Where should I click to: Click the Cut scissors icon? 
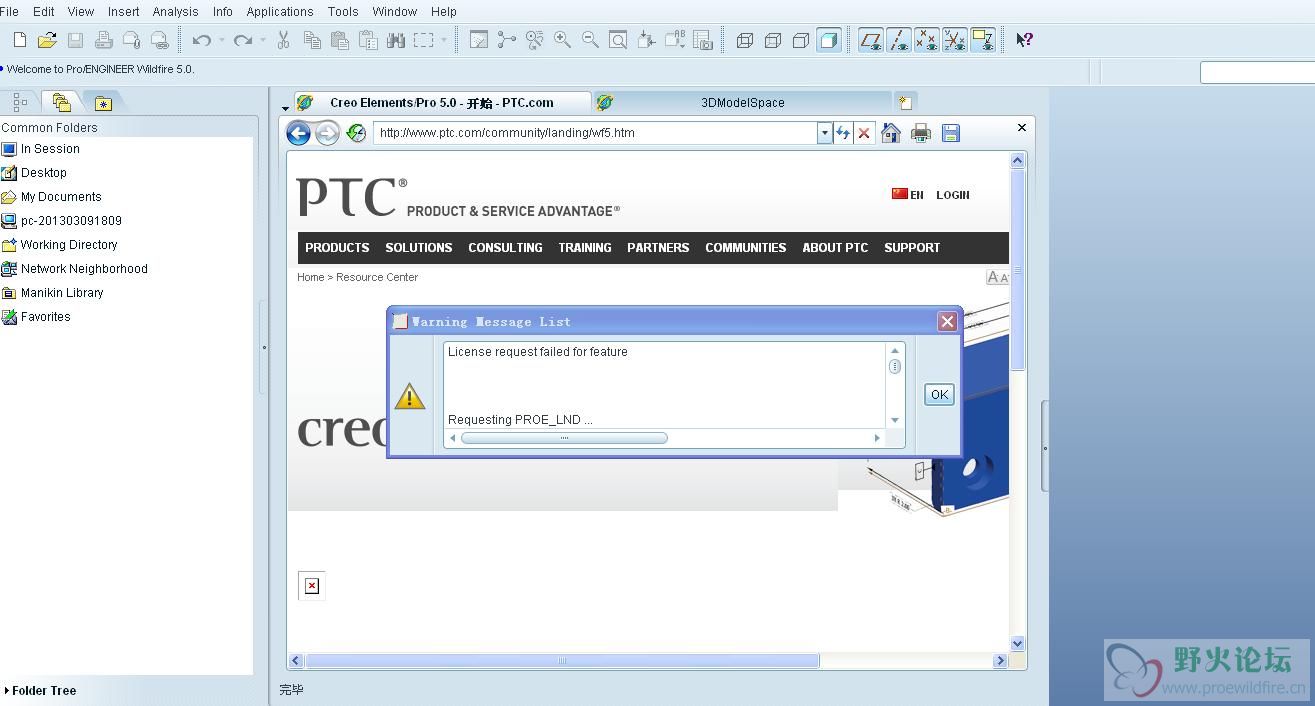click(x=283, y=40)
